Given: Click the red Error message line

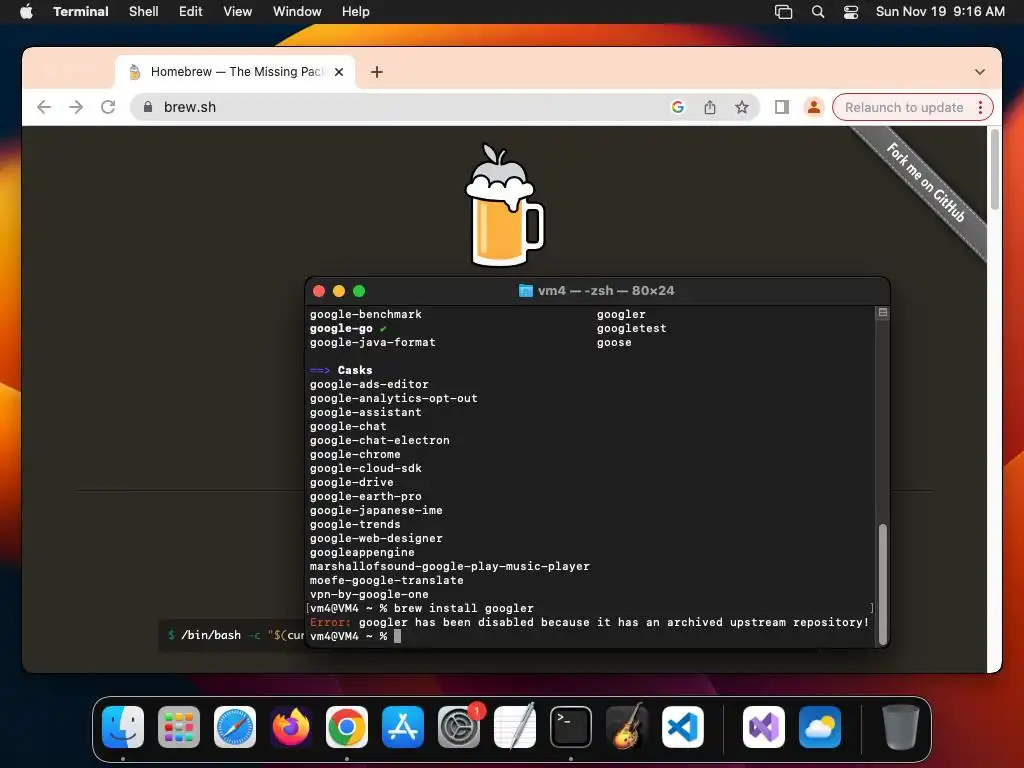Looking at the screenshot, I should (589, 622).
